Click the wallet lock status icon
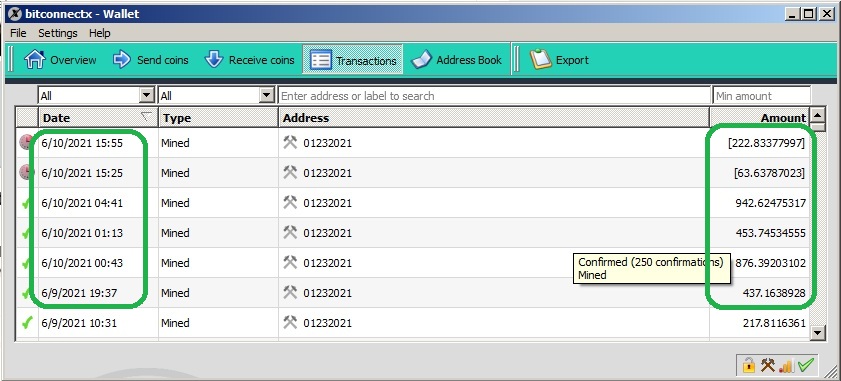Image resolution: width=841 pixels, height=381 pixels. click(748, 365)
